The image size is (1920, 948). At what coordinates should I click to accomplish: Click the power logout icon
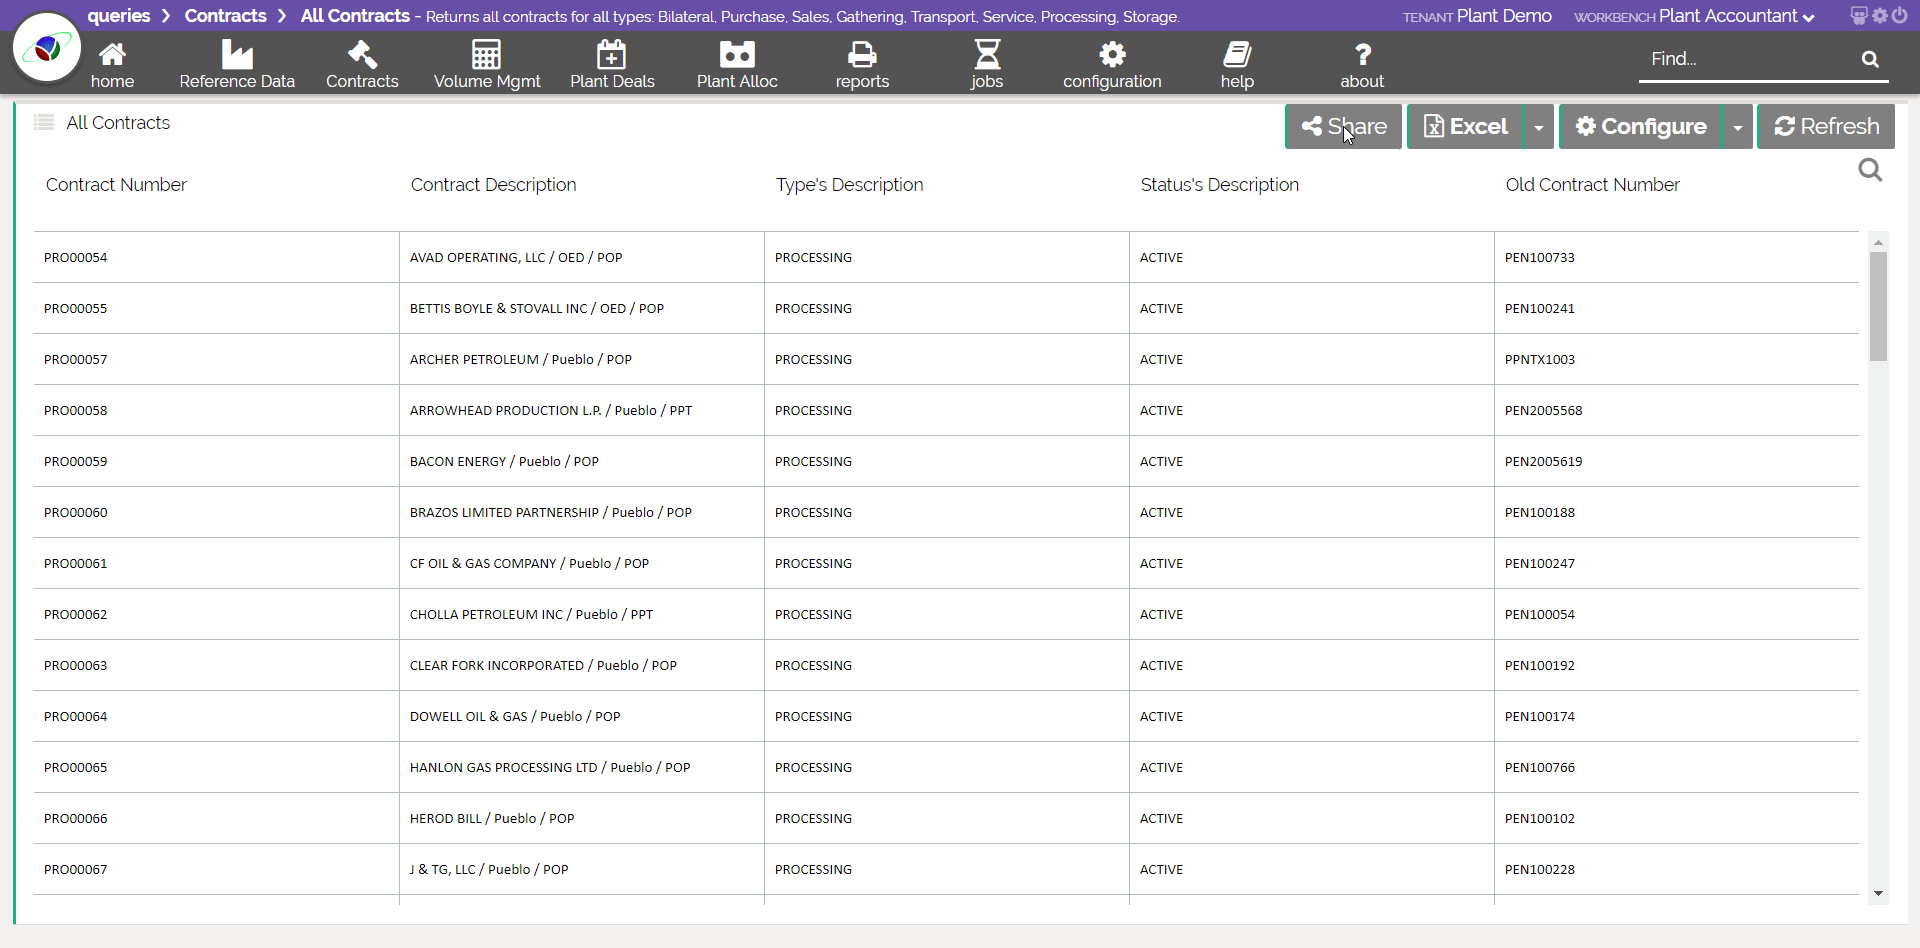[x=1899, y=15]
